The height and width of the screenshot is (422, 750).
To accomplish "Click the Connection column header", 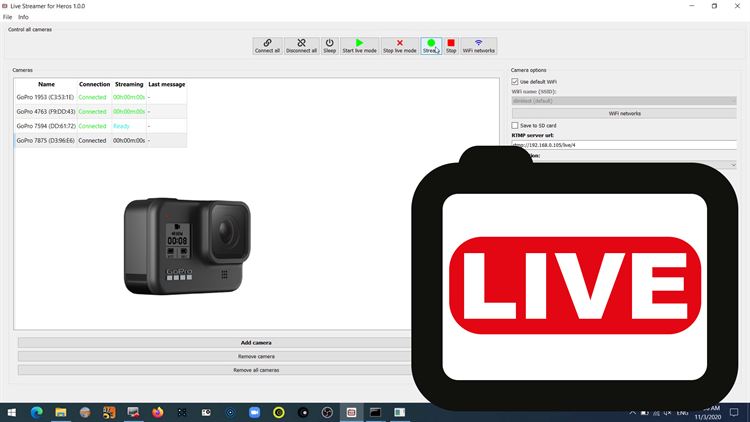I will click(94, 84).
